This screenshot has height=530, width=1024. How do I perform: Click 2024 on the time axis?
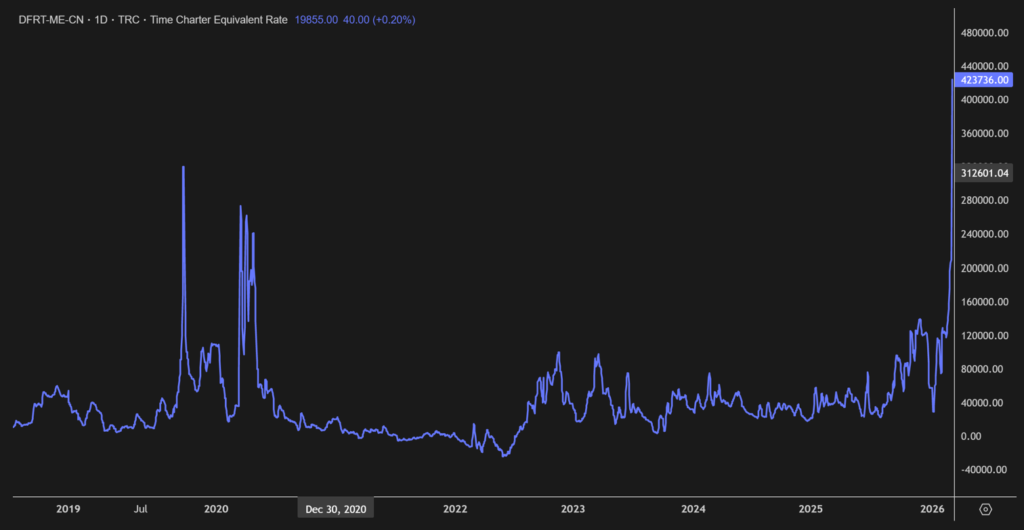[x=692, y=509]
